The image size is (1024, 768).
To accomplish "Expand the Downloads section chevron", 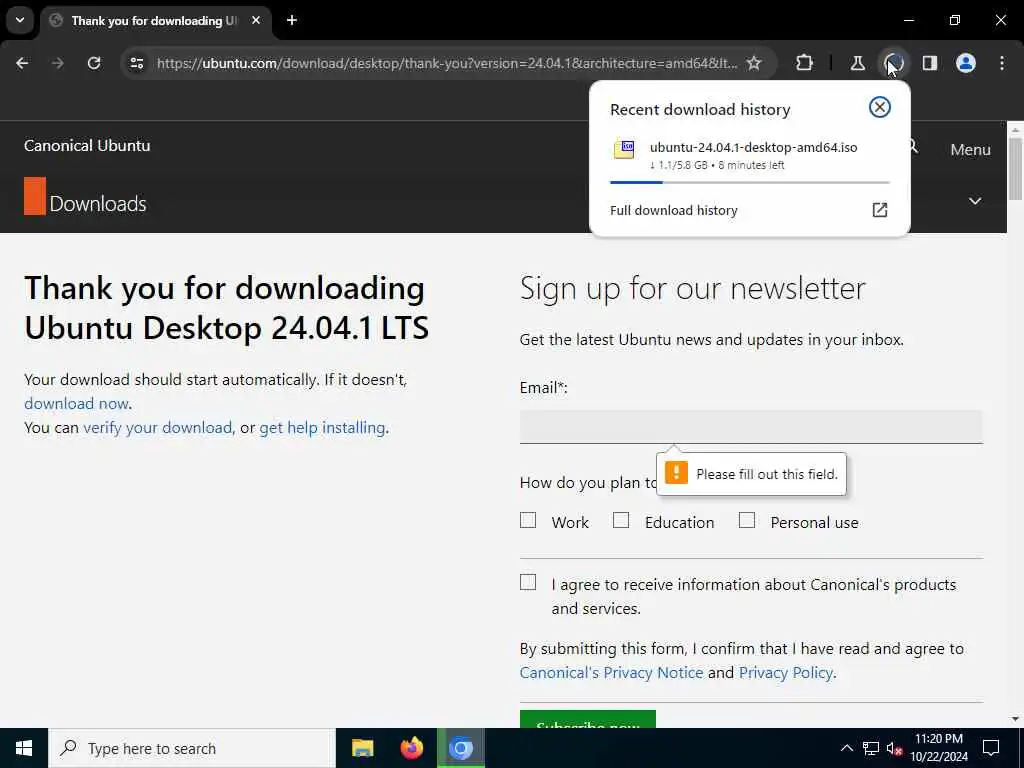I will 974,200.
